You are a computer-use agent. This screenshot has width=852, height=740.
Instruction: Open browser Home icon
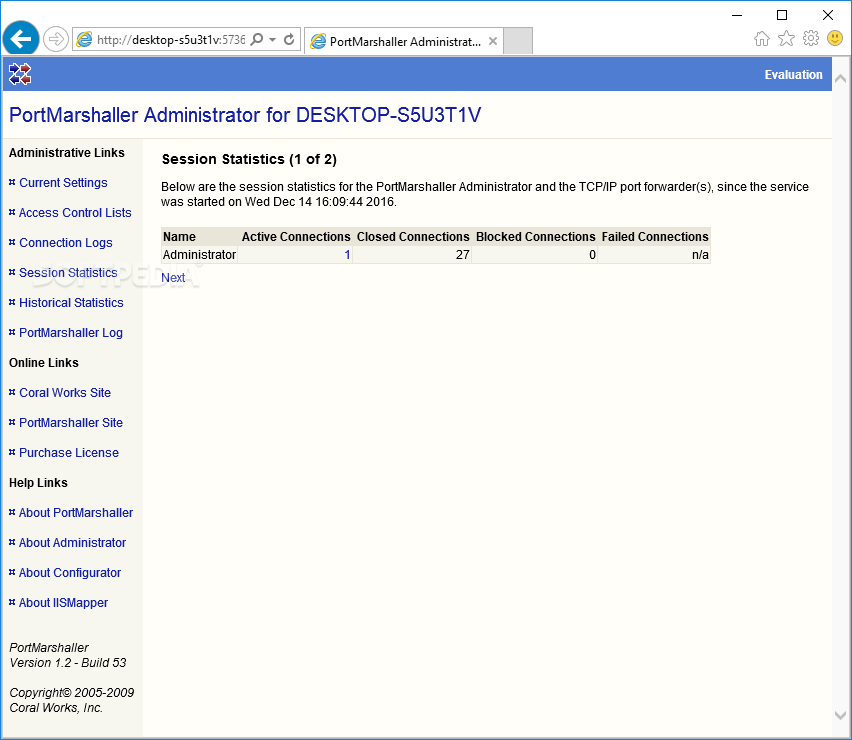click(762, 38)
